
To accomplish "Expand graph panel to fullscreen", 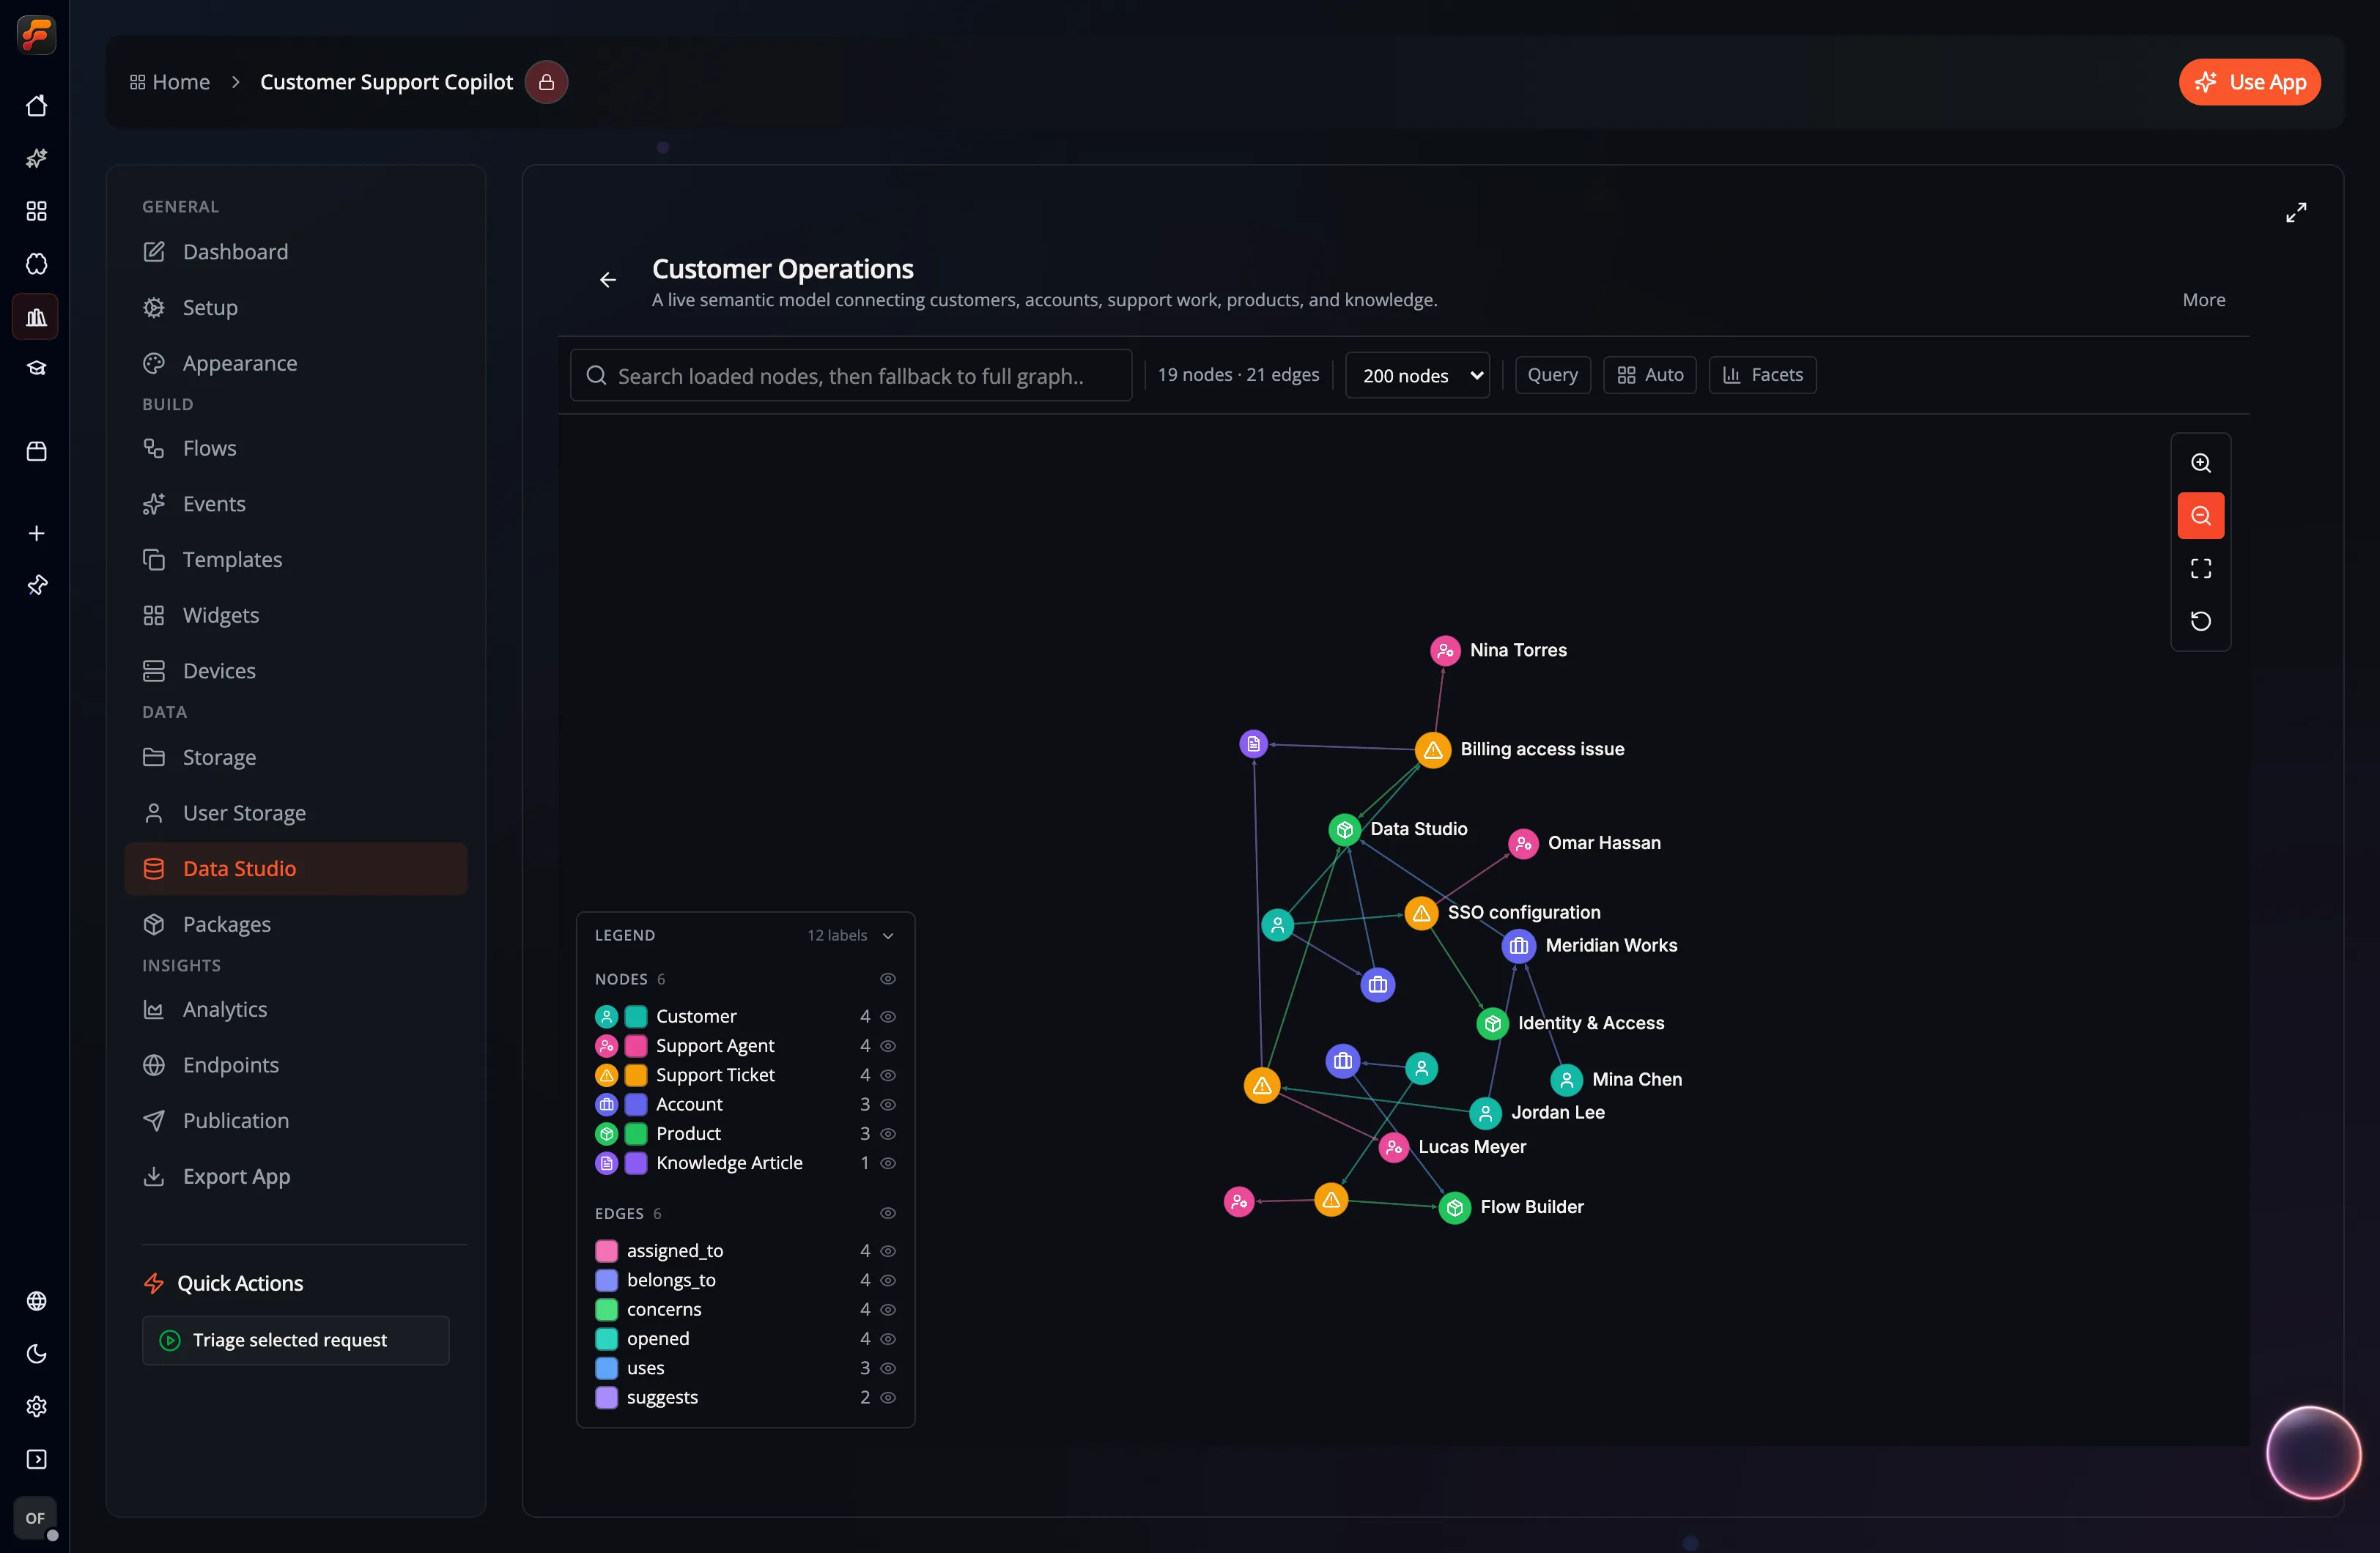I will coord(2296,212).
